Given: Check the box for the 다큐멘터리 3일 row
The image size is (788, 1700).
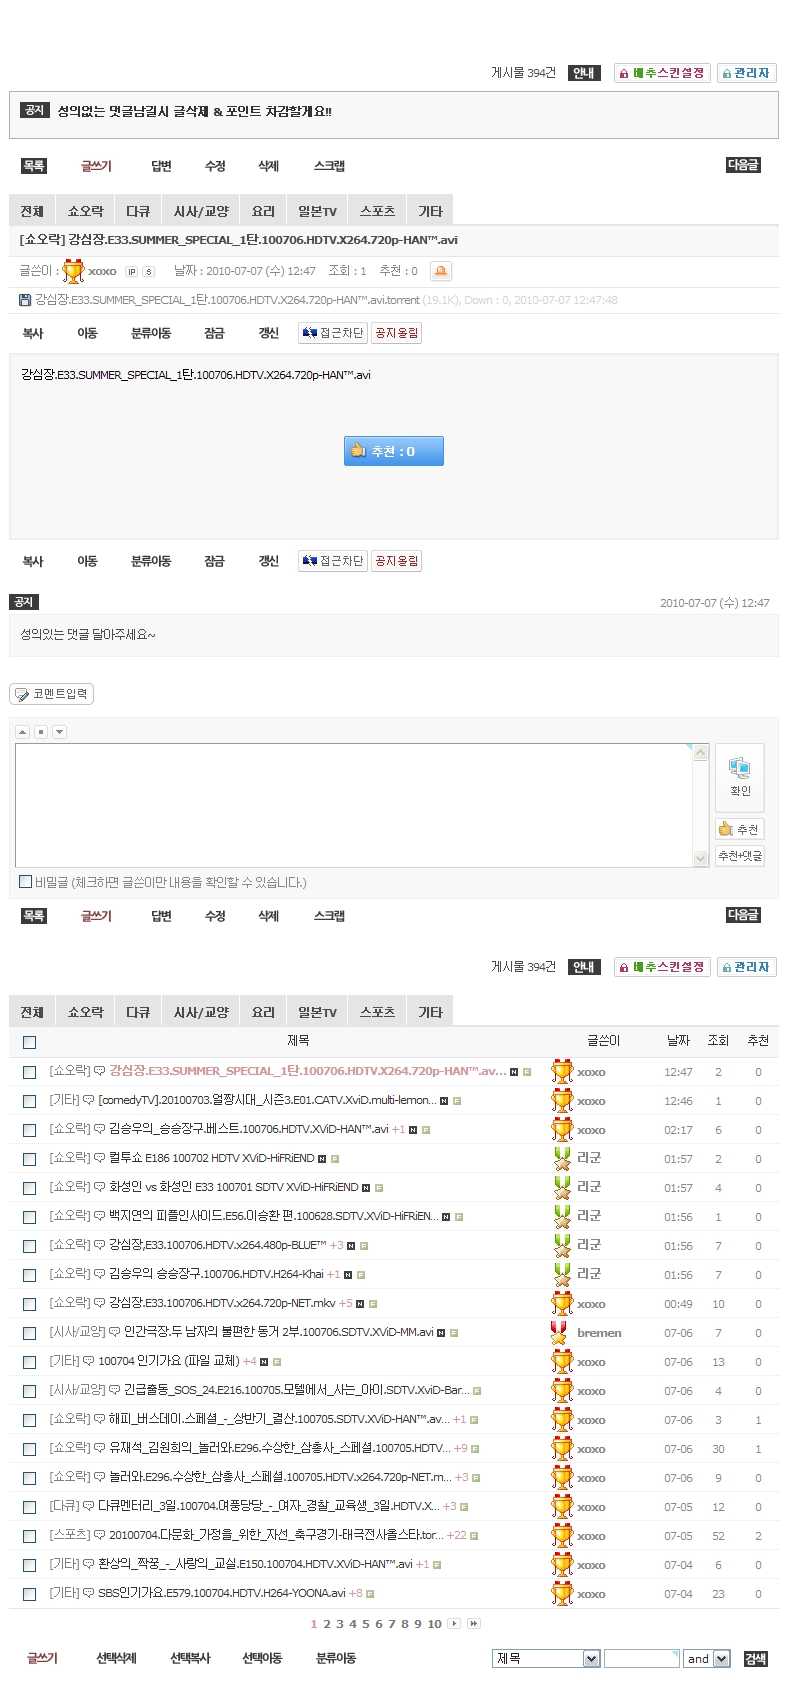Looking at the screenshot, I should (x=30, y=1507).
